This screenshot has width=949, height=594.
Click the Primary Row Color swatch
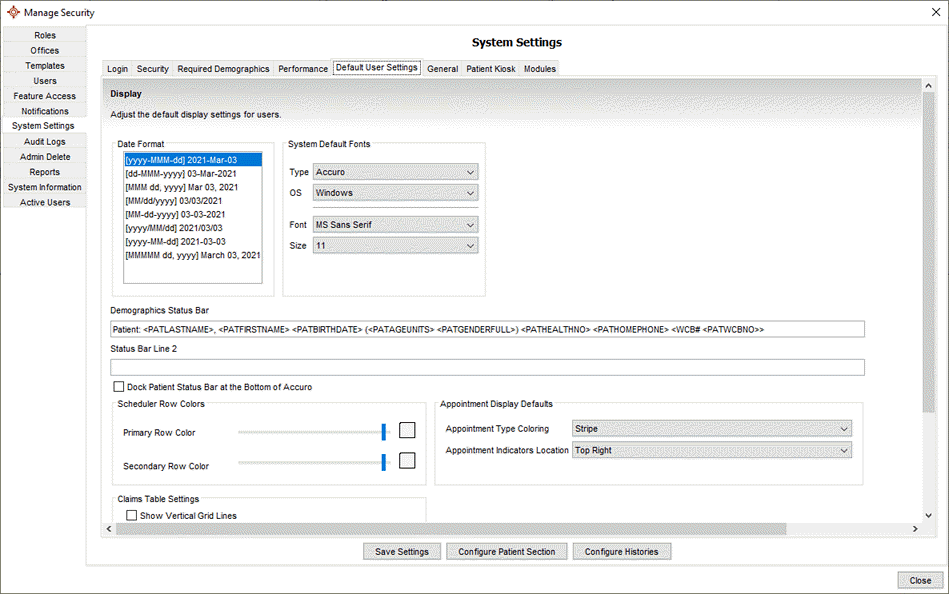pos(407,431)
